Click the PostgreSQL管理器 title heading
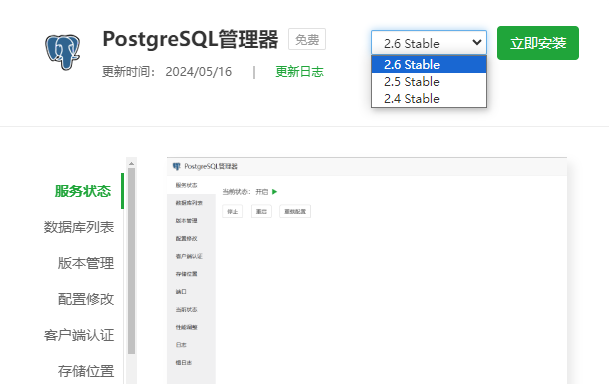The width and height of the screenshot is (609, 384). click(x=190, y=39)
